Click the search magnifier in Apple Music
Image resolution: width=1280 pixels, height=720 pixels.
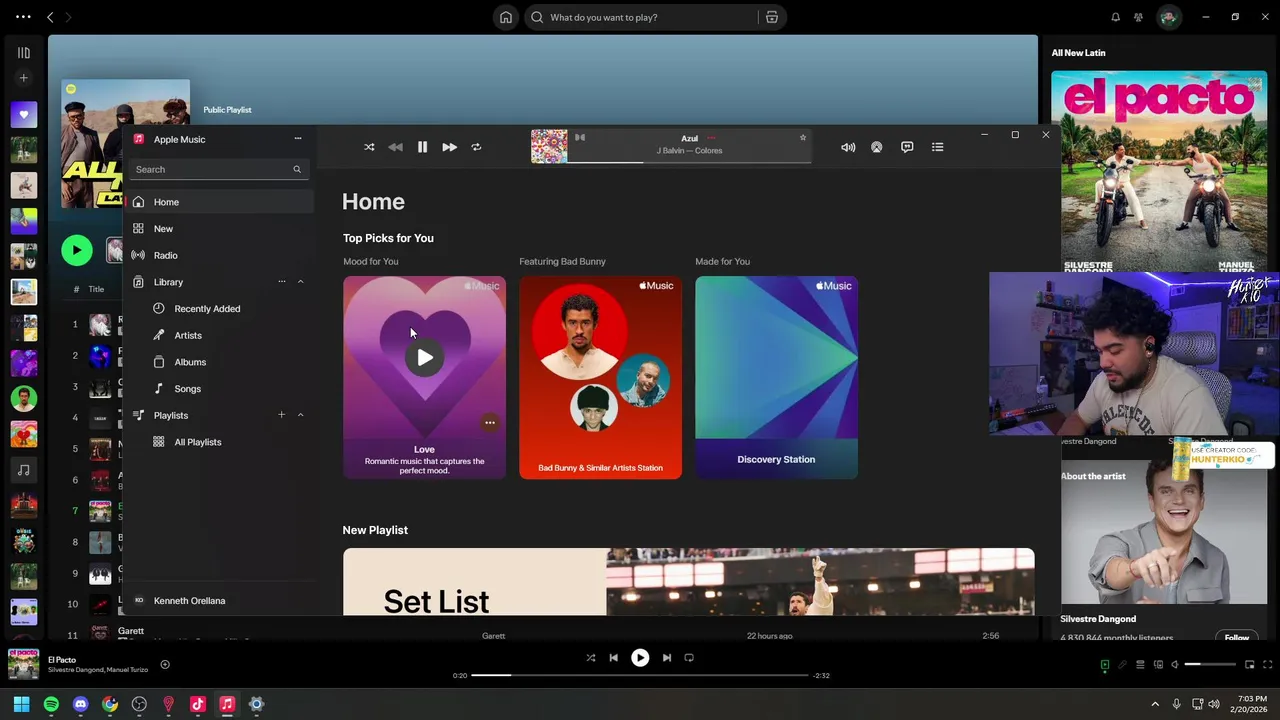[x=297, y=169]
